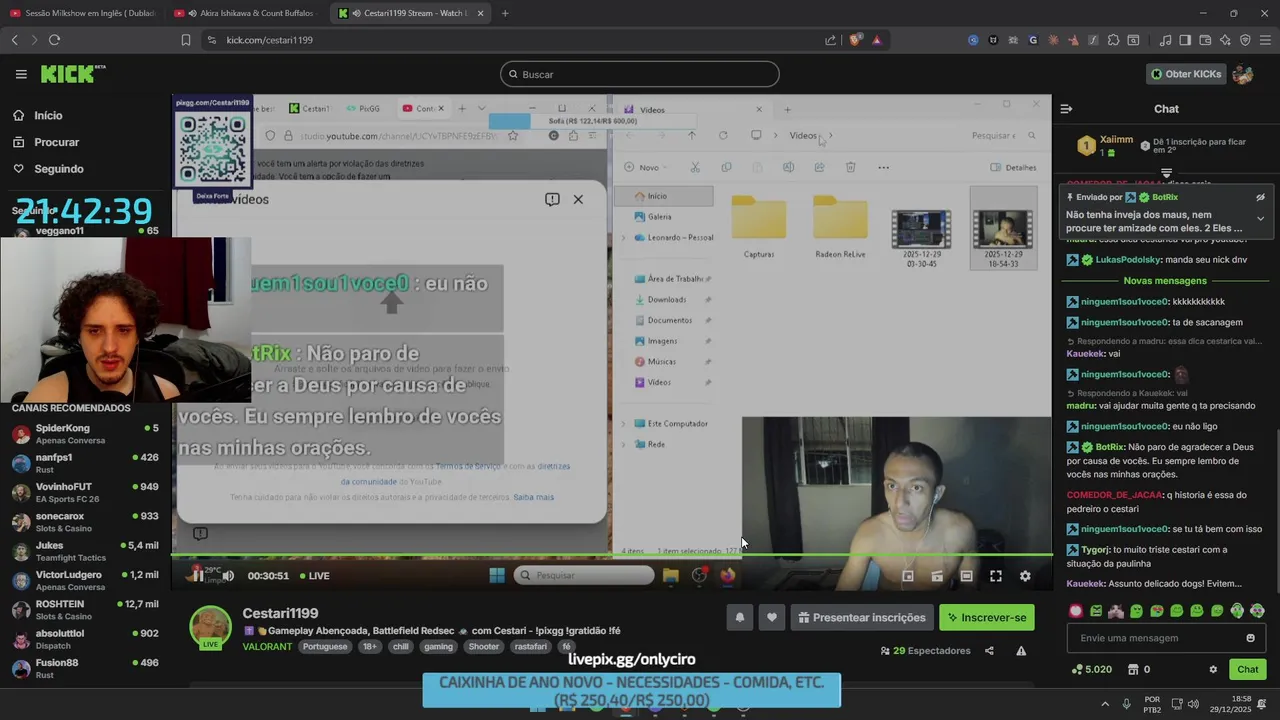
Task: Open the Kick hamburger menu
Action: [21, 74]
